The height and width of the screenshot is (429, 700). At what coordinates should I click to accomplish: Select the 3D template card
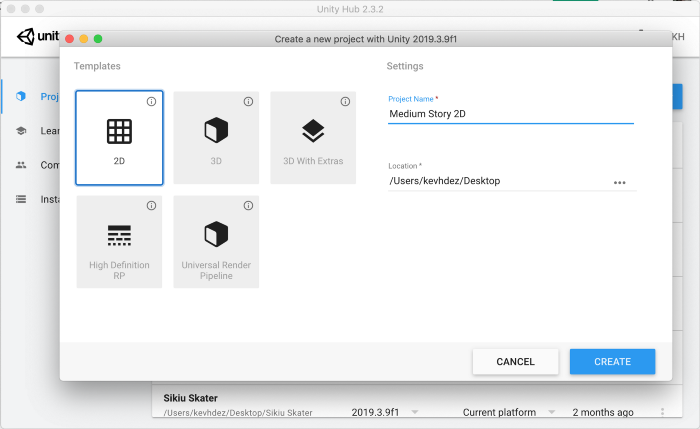(x=216, y=137)
